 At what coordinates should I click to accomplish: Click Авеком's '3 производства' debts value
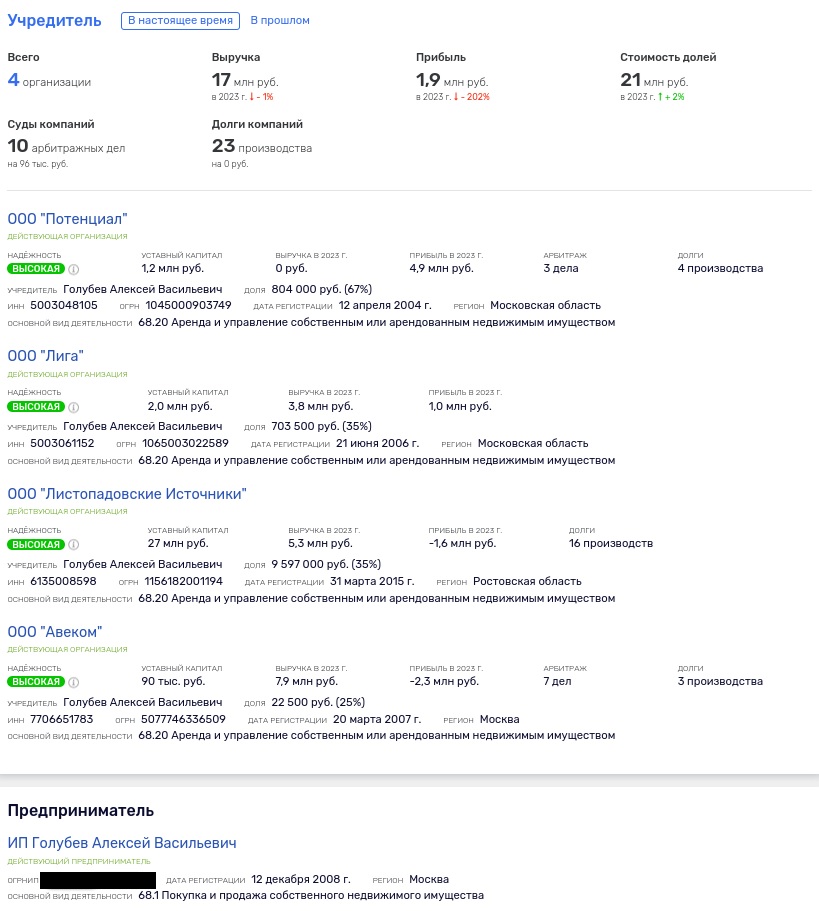(720, 682)
